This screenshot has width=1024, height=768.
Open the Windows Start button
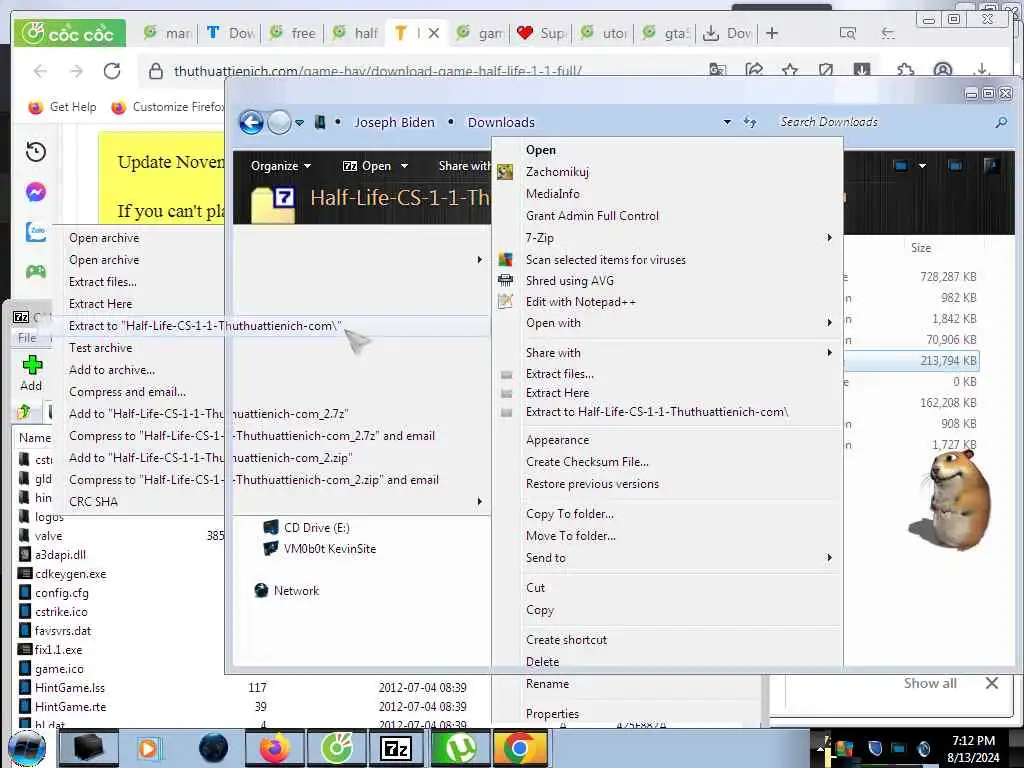coord(27,748)
